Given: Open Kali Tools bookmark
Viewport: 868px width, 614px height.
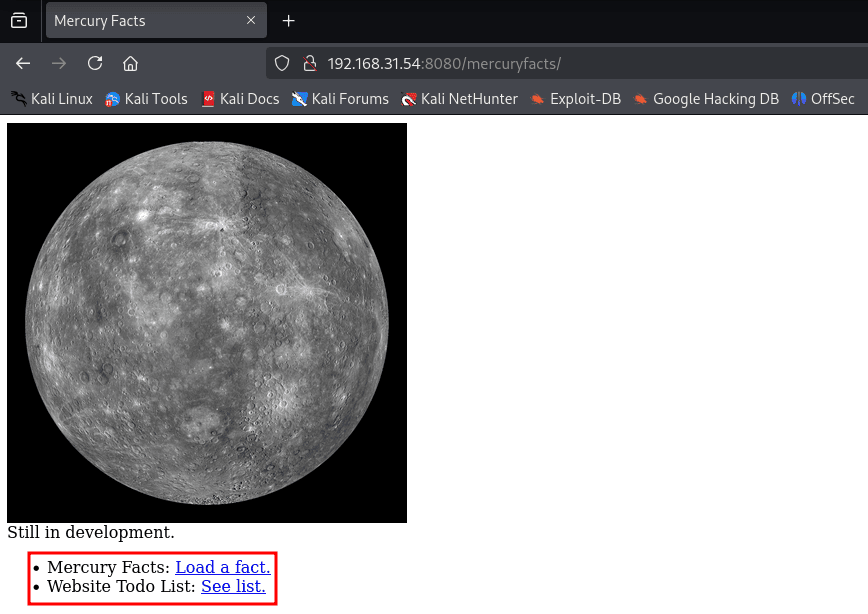Looking at the screenshot, I should click(146, 99).
